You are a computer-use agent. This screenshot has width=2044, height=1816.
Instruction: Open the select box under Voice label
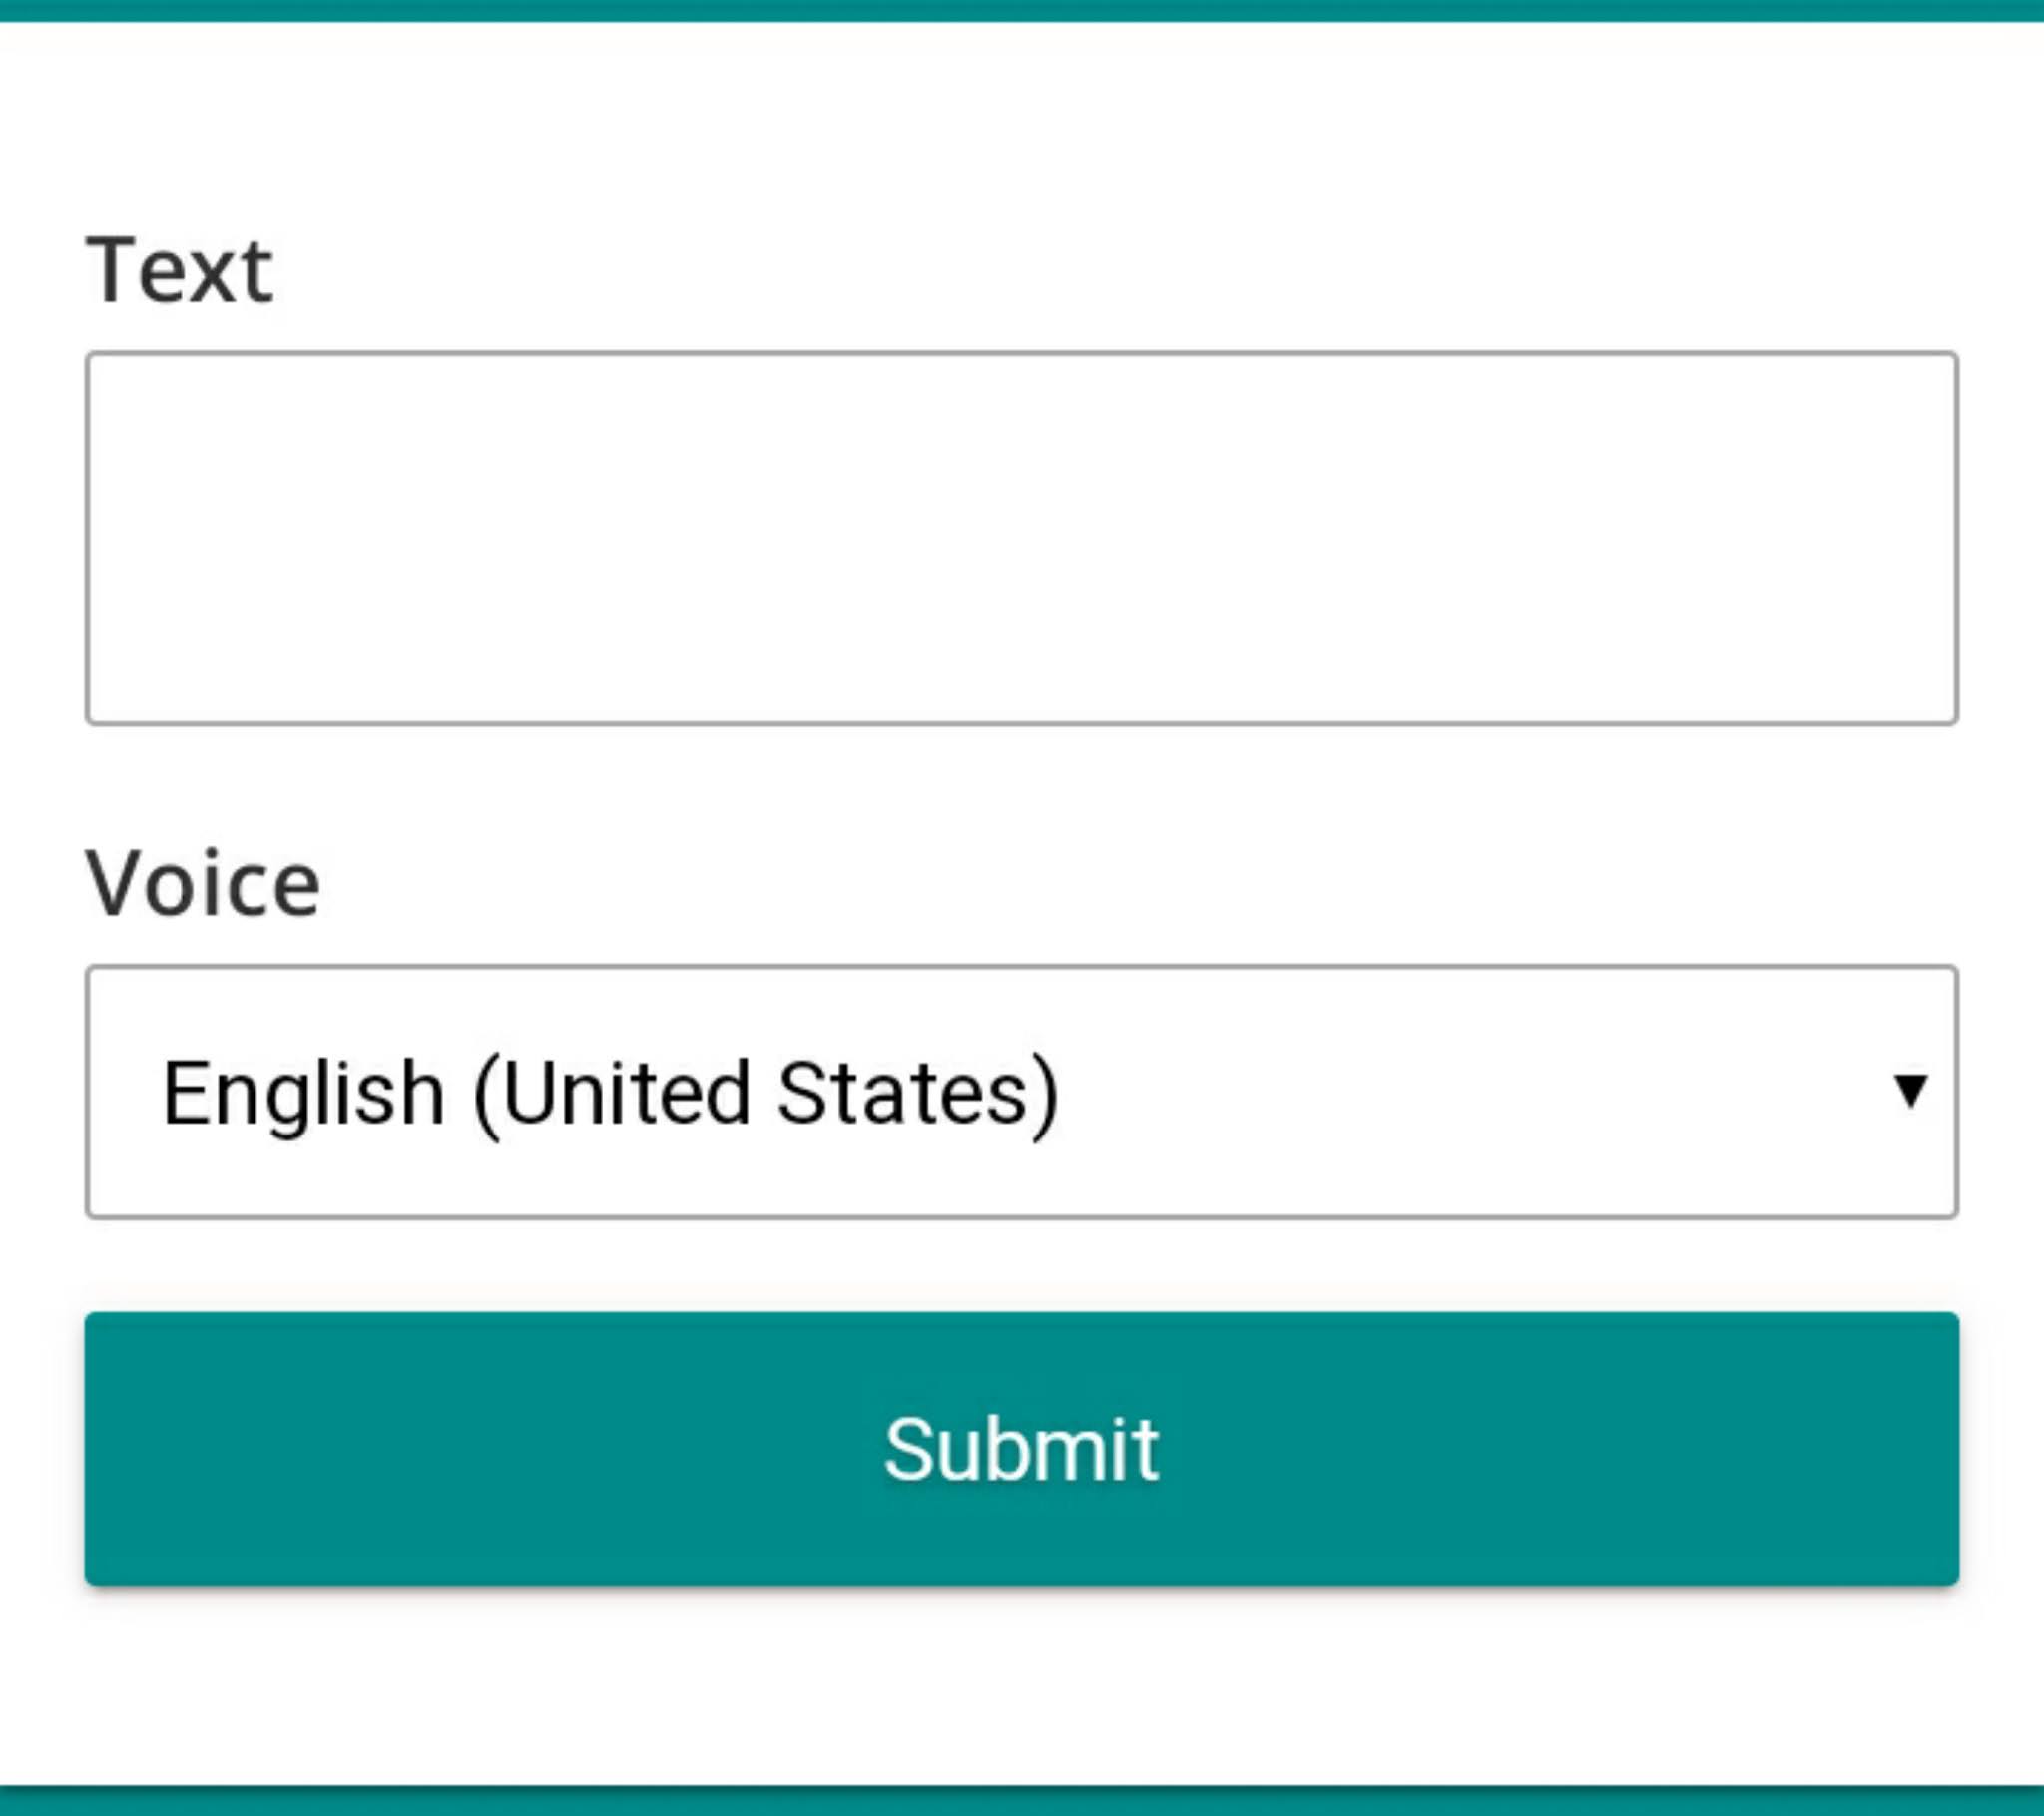click(x=1021, y=1092)
